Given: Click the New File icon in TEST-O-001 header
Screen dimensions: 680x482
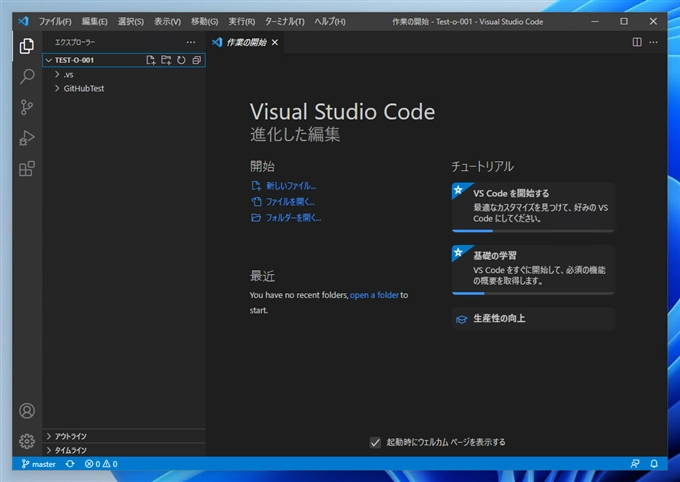Looking at the screenshot, I should click(x=150, y=60).
